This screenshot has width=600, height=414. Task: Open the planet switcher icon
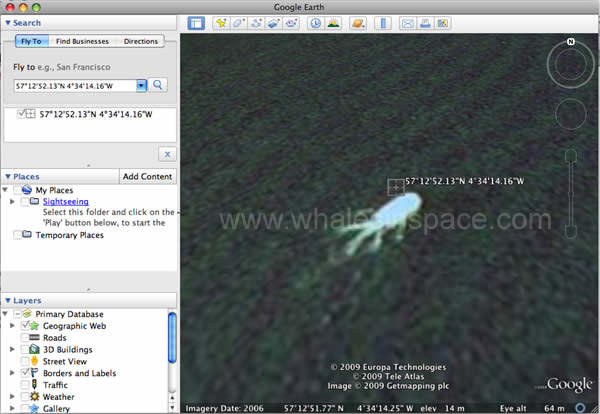pyautogui.click(x=358, y=23)
